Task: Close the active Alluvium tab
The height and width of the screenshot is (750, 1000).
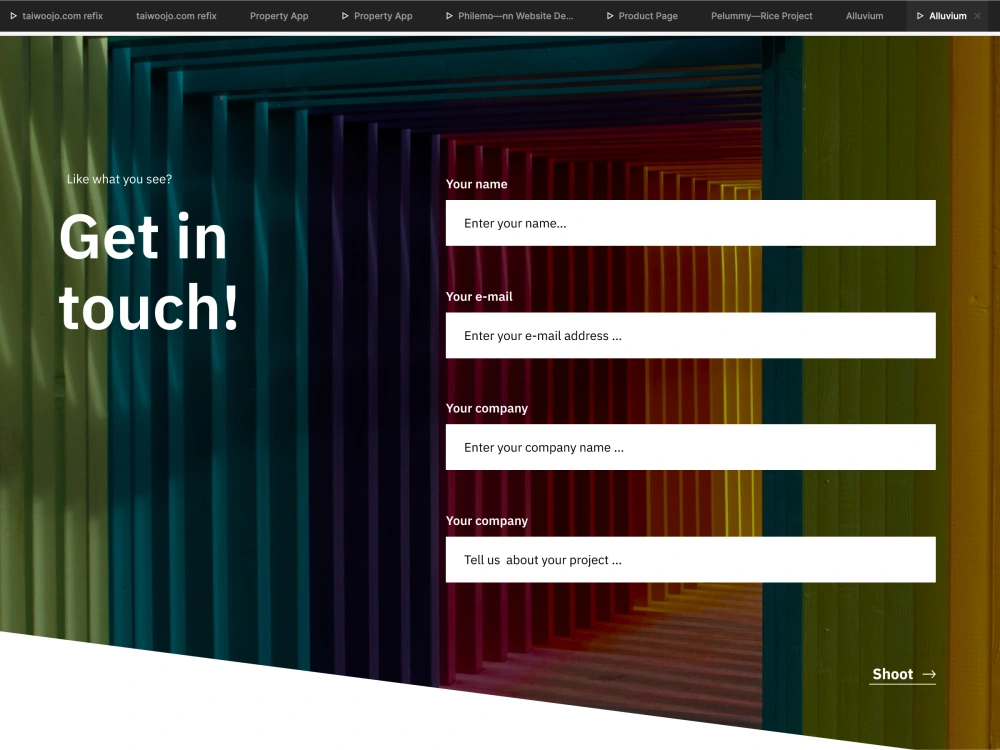Action: [x=977, y=15]
